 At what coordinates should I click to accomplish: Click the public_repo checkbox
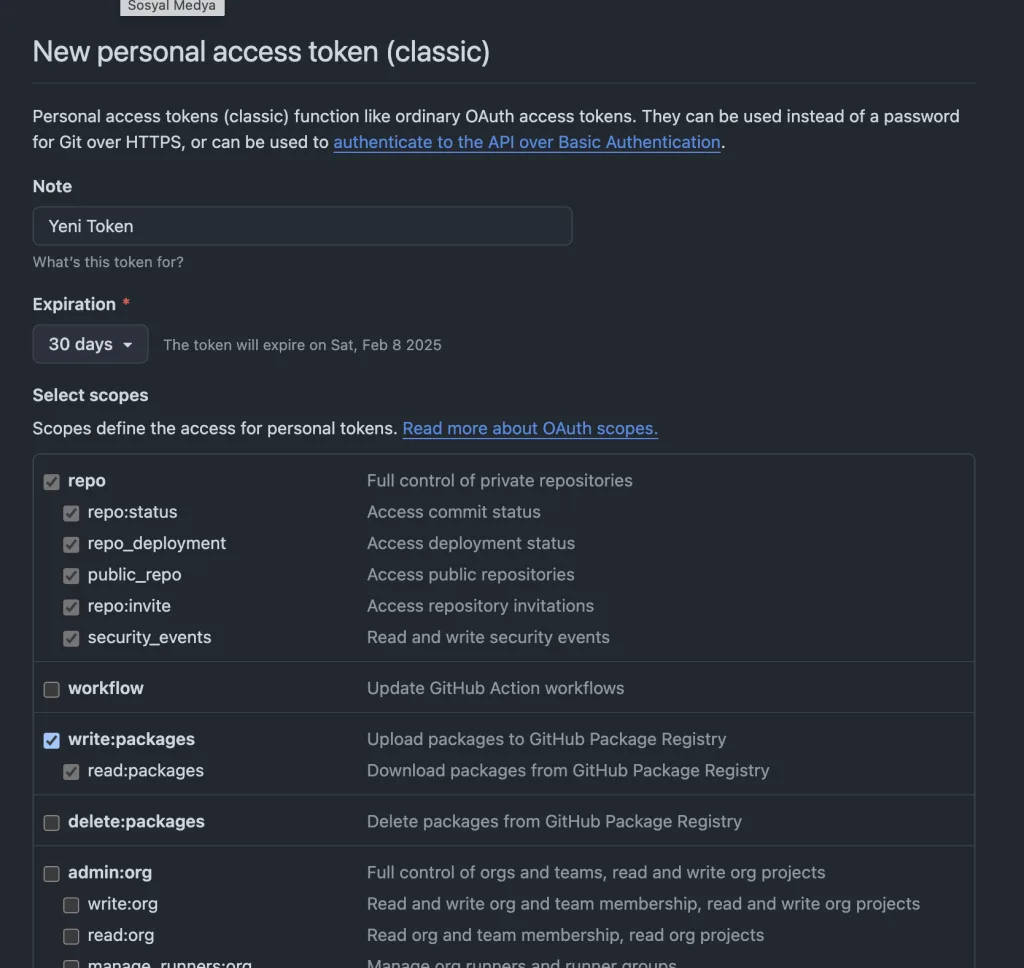pos(71,576)
